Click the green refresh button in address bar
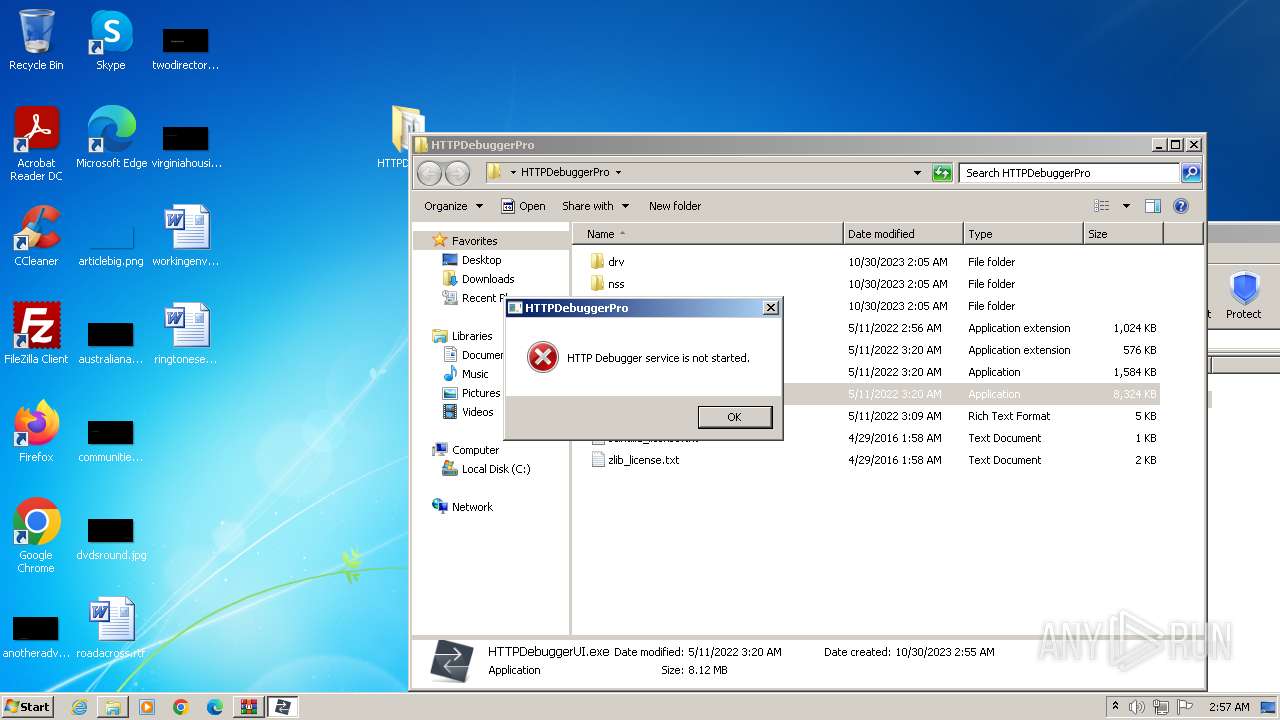Image resolution: width=1280 pixels, height=720 pixels. pos(942,173)
